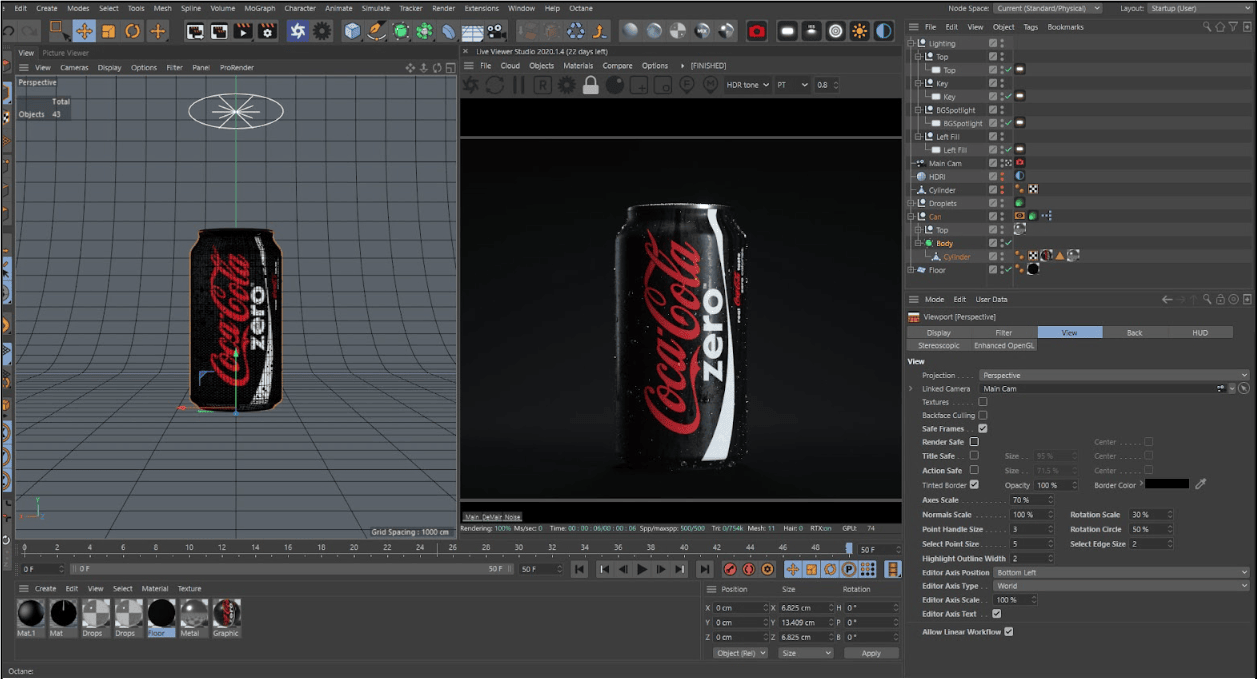Click the Border Color black swatch
1257x679 pixels.
click(x=1166, y=484)
